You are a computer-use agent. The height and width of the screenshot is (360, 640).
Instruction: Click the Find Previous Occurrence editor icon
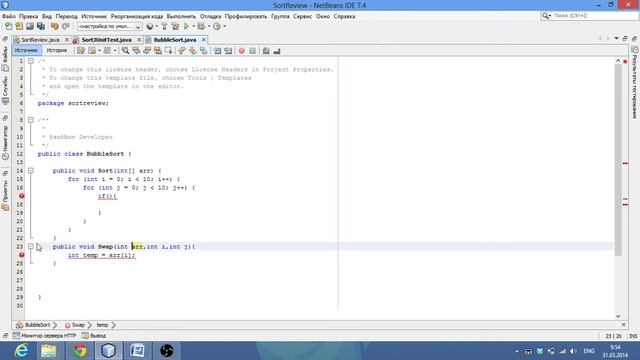pyautogui.click(x=136, y=51)
